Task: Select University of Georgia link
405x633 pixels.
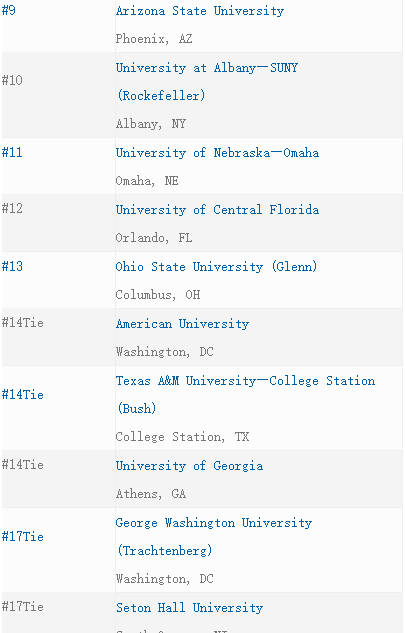Action: [189, 466]
